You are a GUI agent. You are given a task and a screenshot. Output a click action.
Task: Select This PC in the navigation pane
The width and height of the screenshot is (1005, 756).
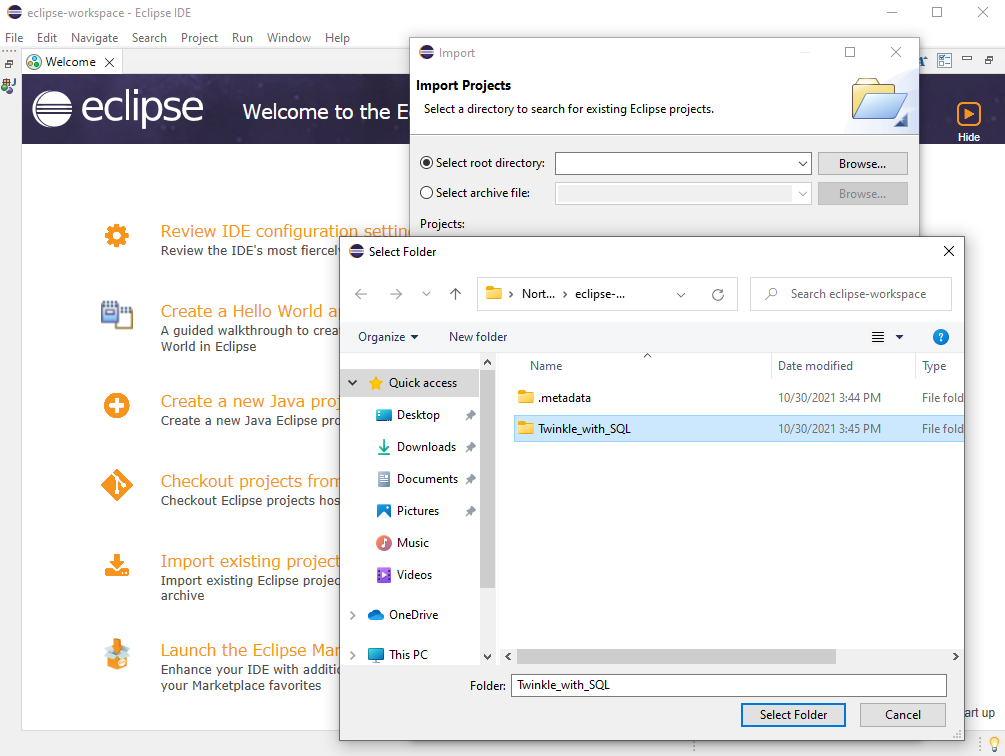tap(408, 655)
